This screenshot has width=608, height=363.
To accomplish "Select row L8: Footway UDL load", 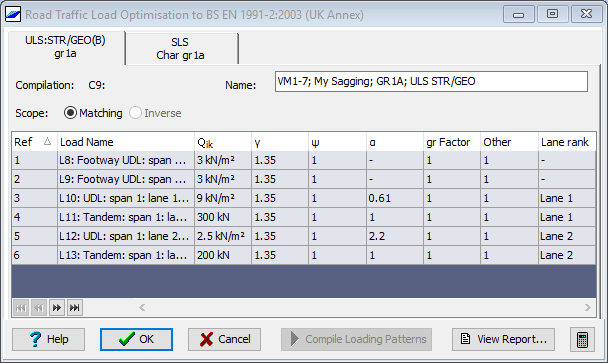I will [x=304, y=160].
